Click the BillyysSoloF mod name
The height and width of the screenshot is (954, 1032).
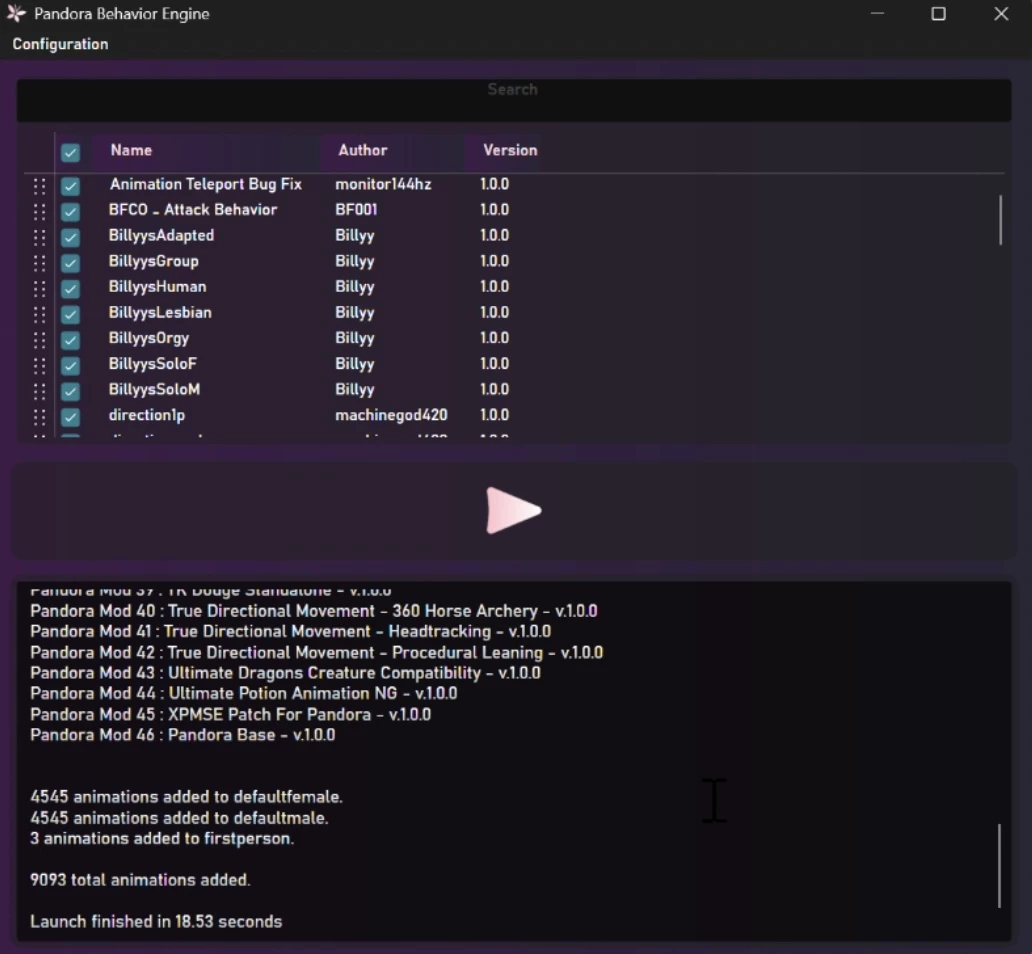click(153, 363)
